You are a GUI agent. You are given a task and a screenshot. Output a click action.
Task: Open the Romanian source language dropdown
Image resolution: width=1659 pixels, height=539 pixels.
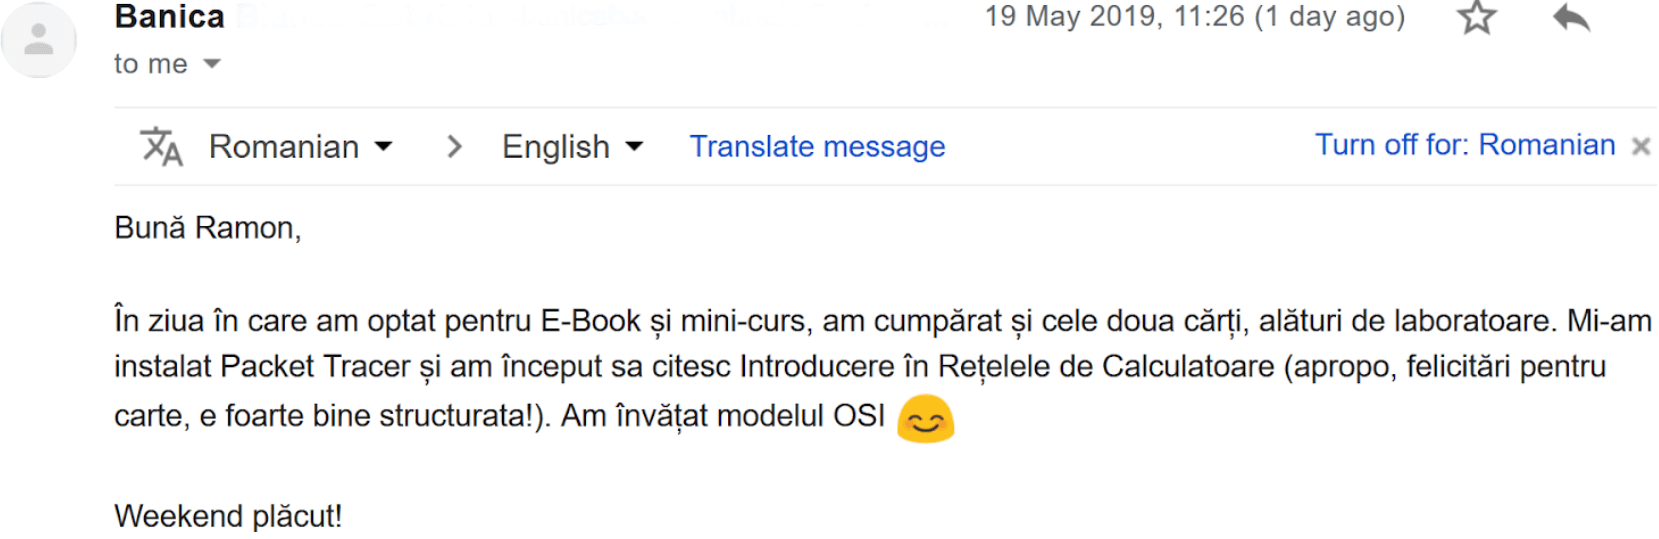tap(299, 147)
